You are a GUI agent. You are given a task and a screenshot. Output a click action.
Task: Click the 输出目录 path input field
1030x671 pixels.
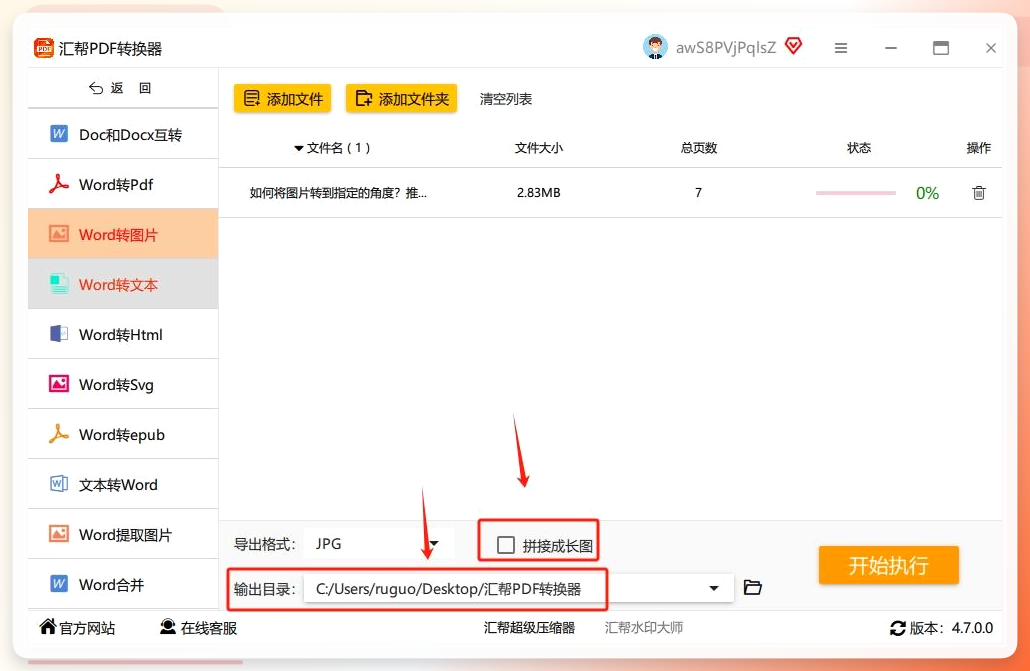[x=518, y=588]
